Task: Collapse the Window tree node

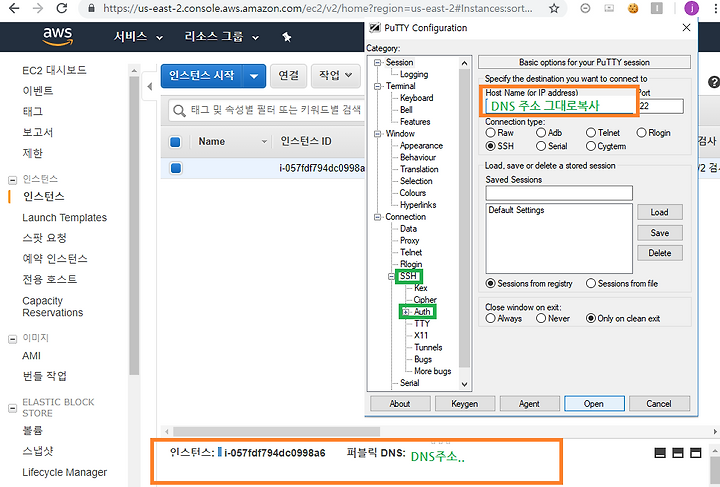Action: 377,134
